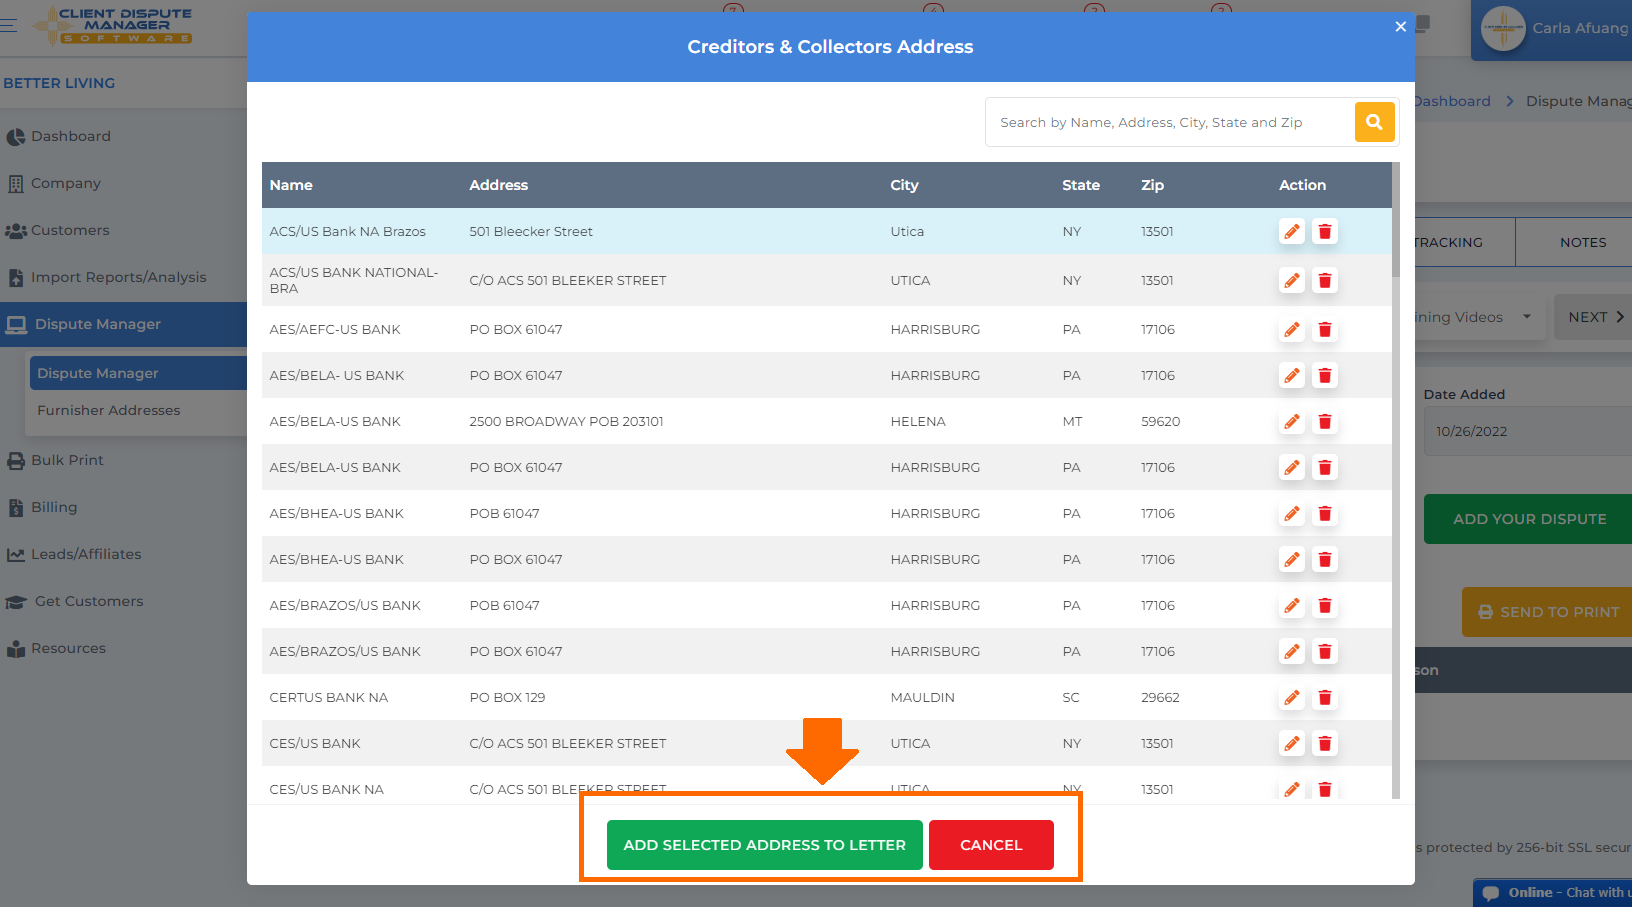
Task: Click the NEXT button
Action: [1592, 317]
